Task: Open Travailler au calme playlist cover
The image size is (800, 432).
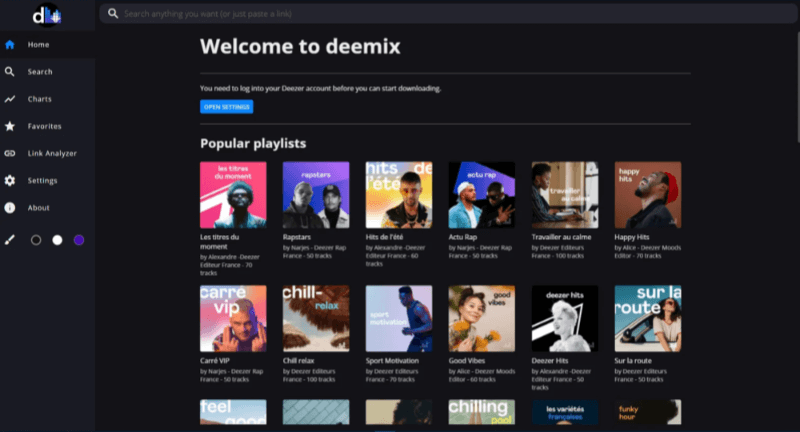Action: (565, 195)
